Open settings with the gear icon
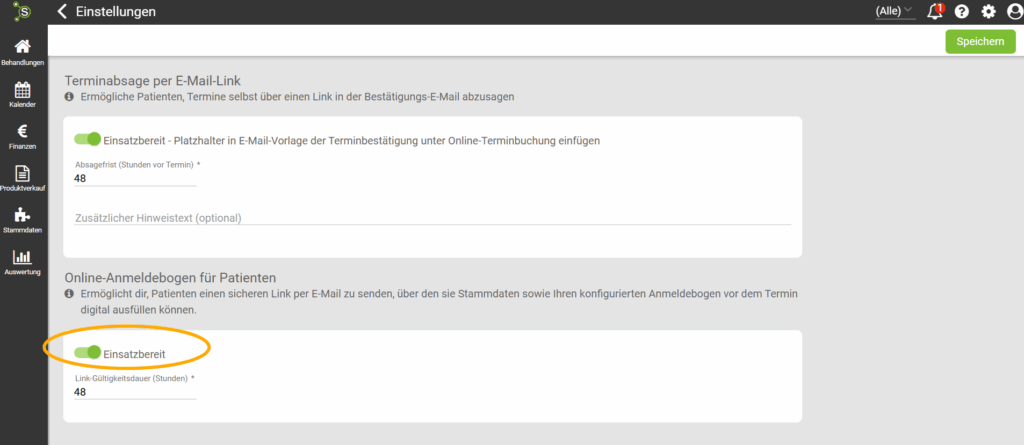Image resolution: width=1024 pixels, height=445 pixels. (x=988, y=12)
